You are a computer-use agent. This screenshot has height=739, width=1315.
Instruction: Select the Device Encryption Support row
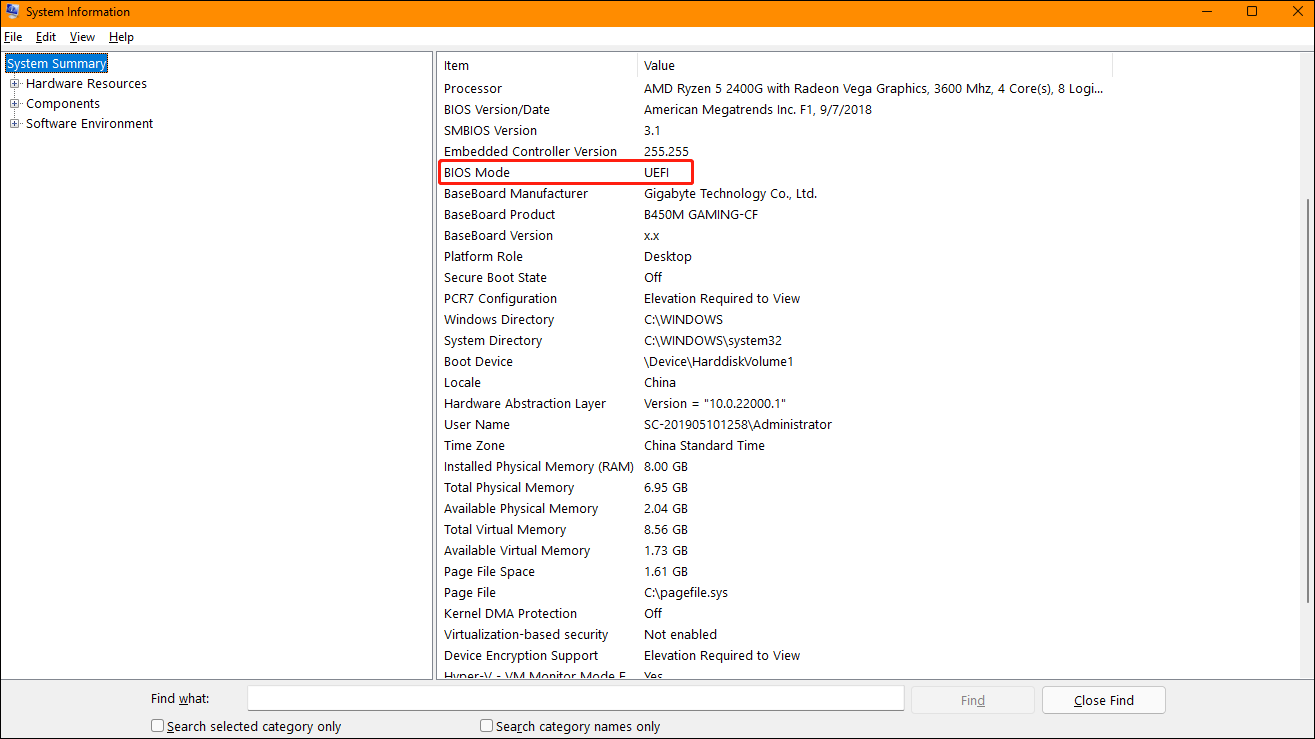click(775, 656)
